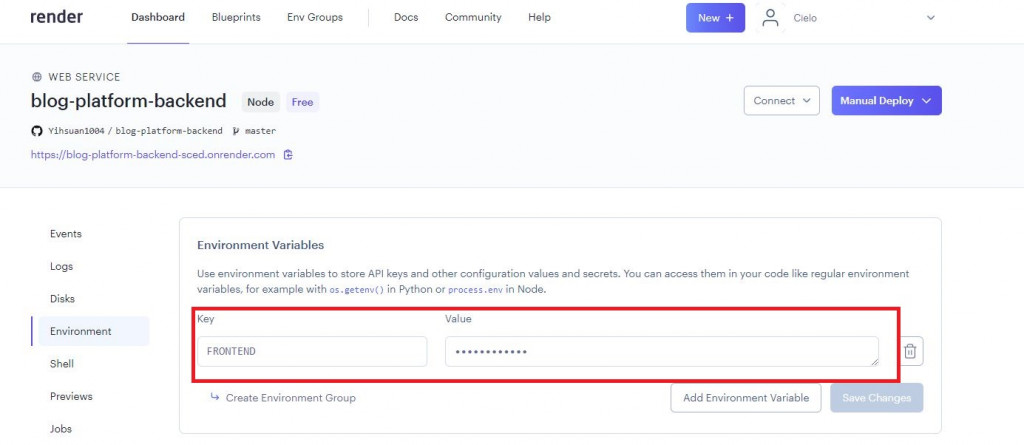Click the Cielo account name
The width and height of the screenshot is (1024, 445).
(x=805, y=18)
